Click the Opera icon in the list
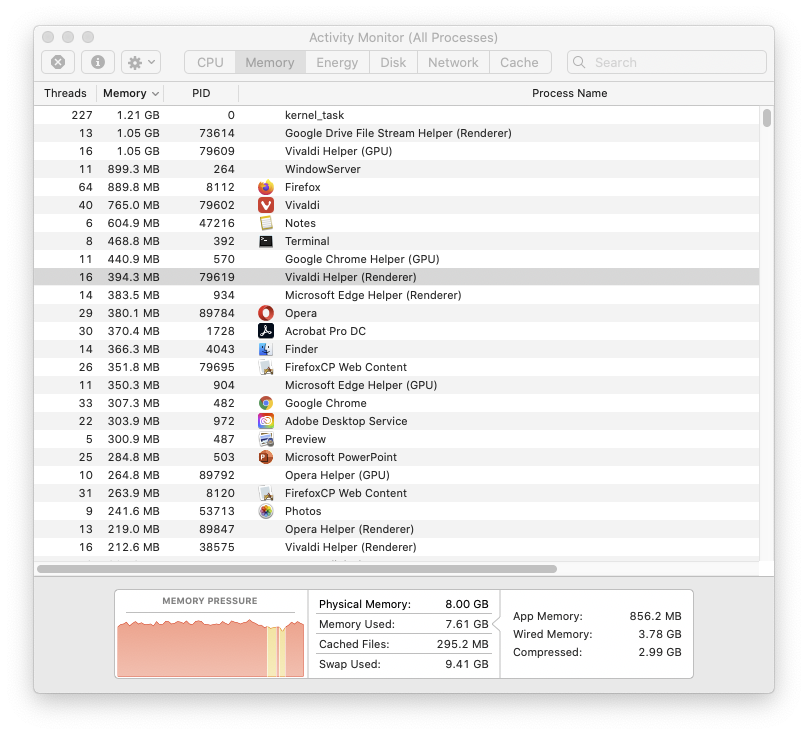Image resolution: width=808 pixels, height=735 pixels. point(266,313)
